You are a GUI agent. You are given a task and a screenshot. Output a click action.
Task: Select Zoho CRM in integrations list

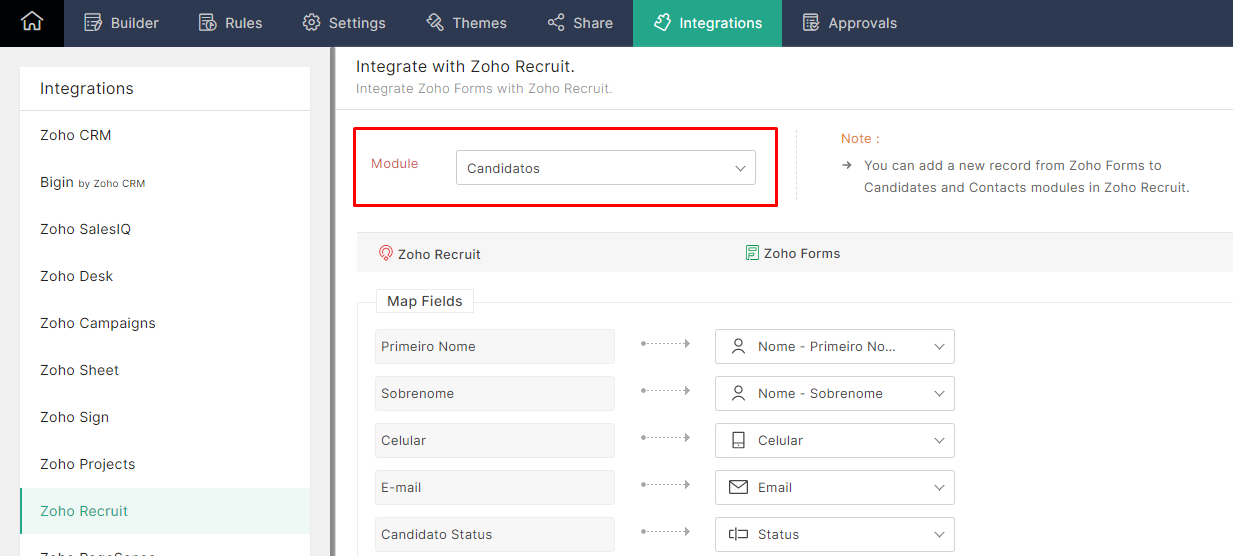[76, 135]
